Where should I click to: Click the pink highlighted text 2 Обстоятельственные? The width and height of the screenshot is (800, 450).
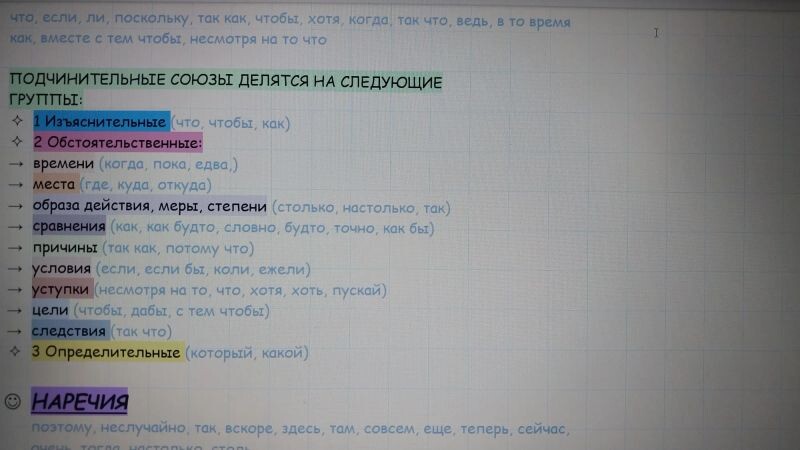coord(117,143)
